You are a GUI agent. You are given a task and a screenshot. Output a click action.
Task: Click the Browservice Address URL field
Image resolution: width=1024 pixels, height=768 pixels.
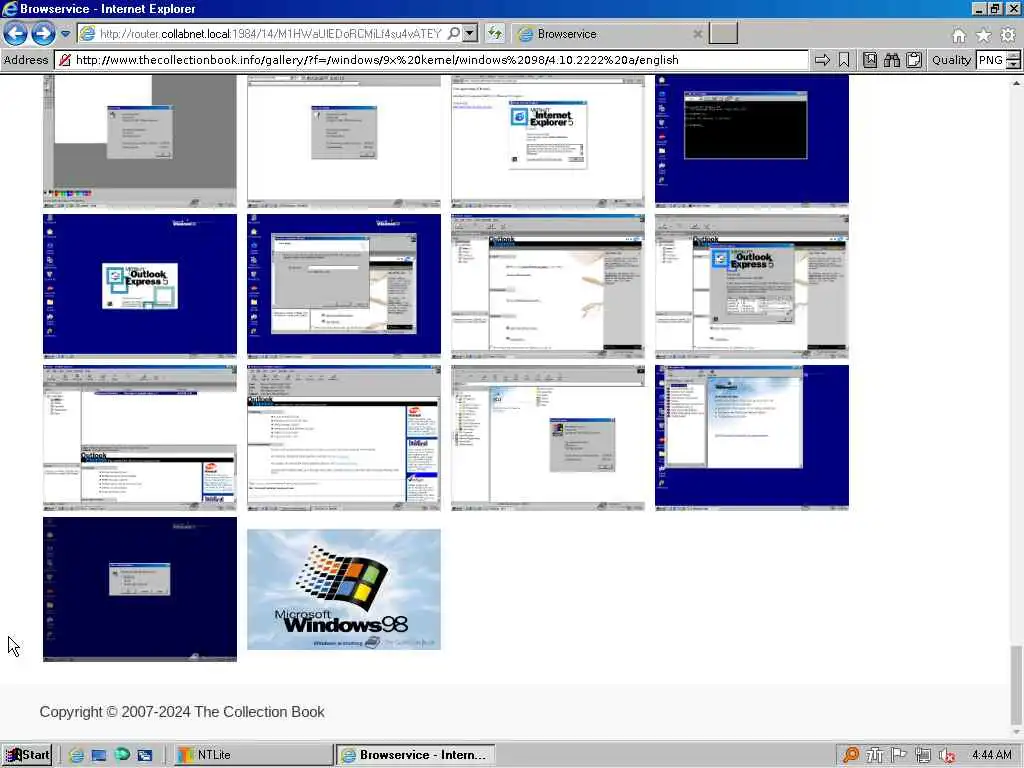(x=431, y=60)
